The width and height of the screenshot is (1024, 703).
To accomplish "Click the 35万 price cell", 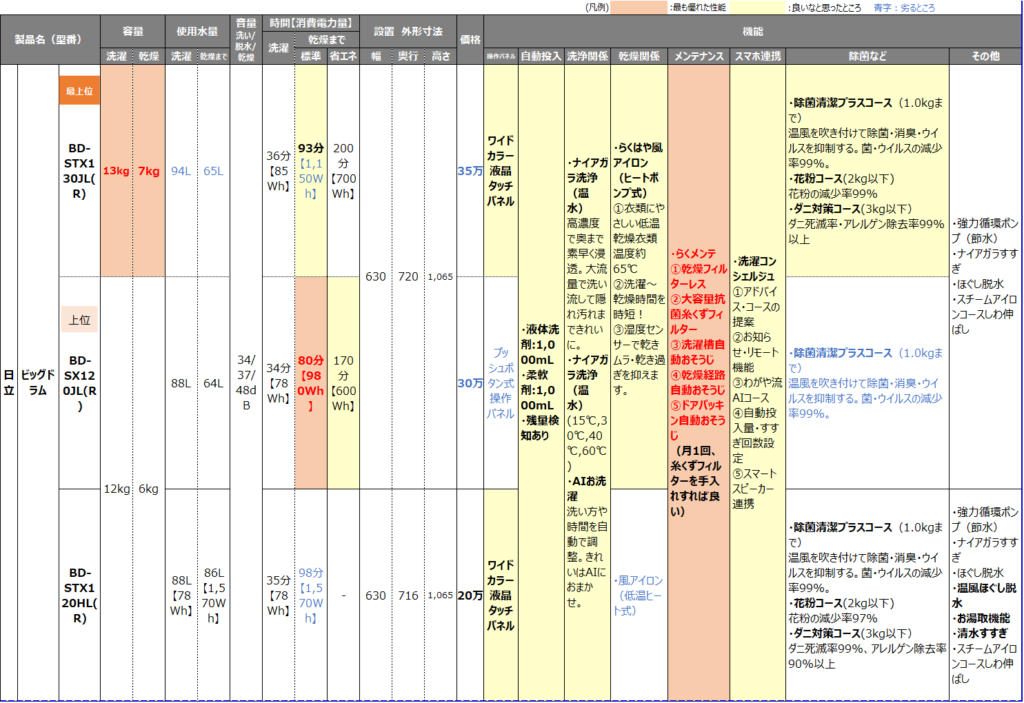I will 469,171.
